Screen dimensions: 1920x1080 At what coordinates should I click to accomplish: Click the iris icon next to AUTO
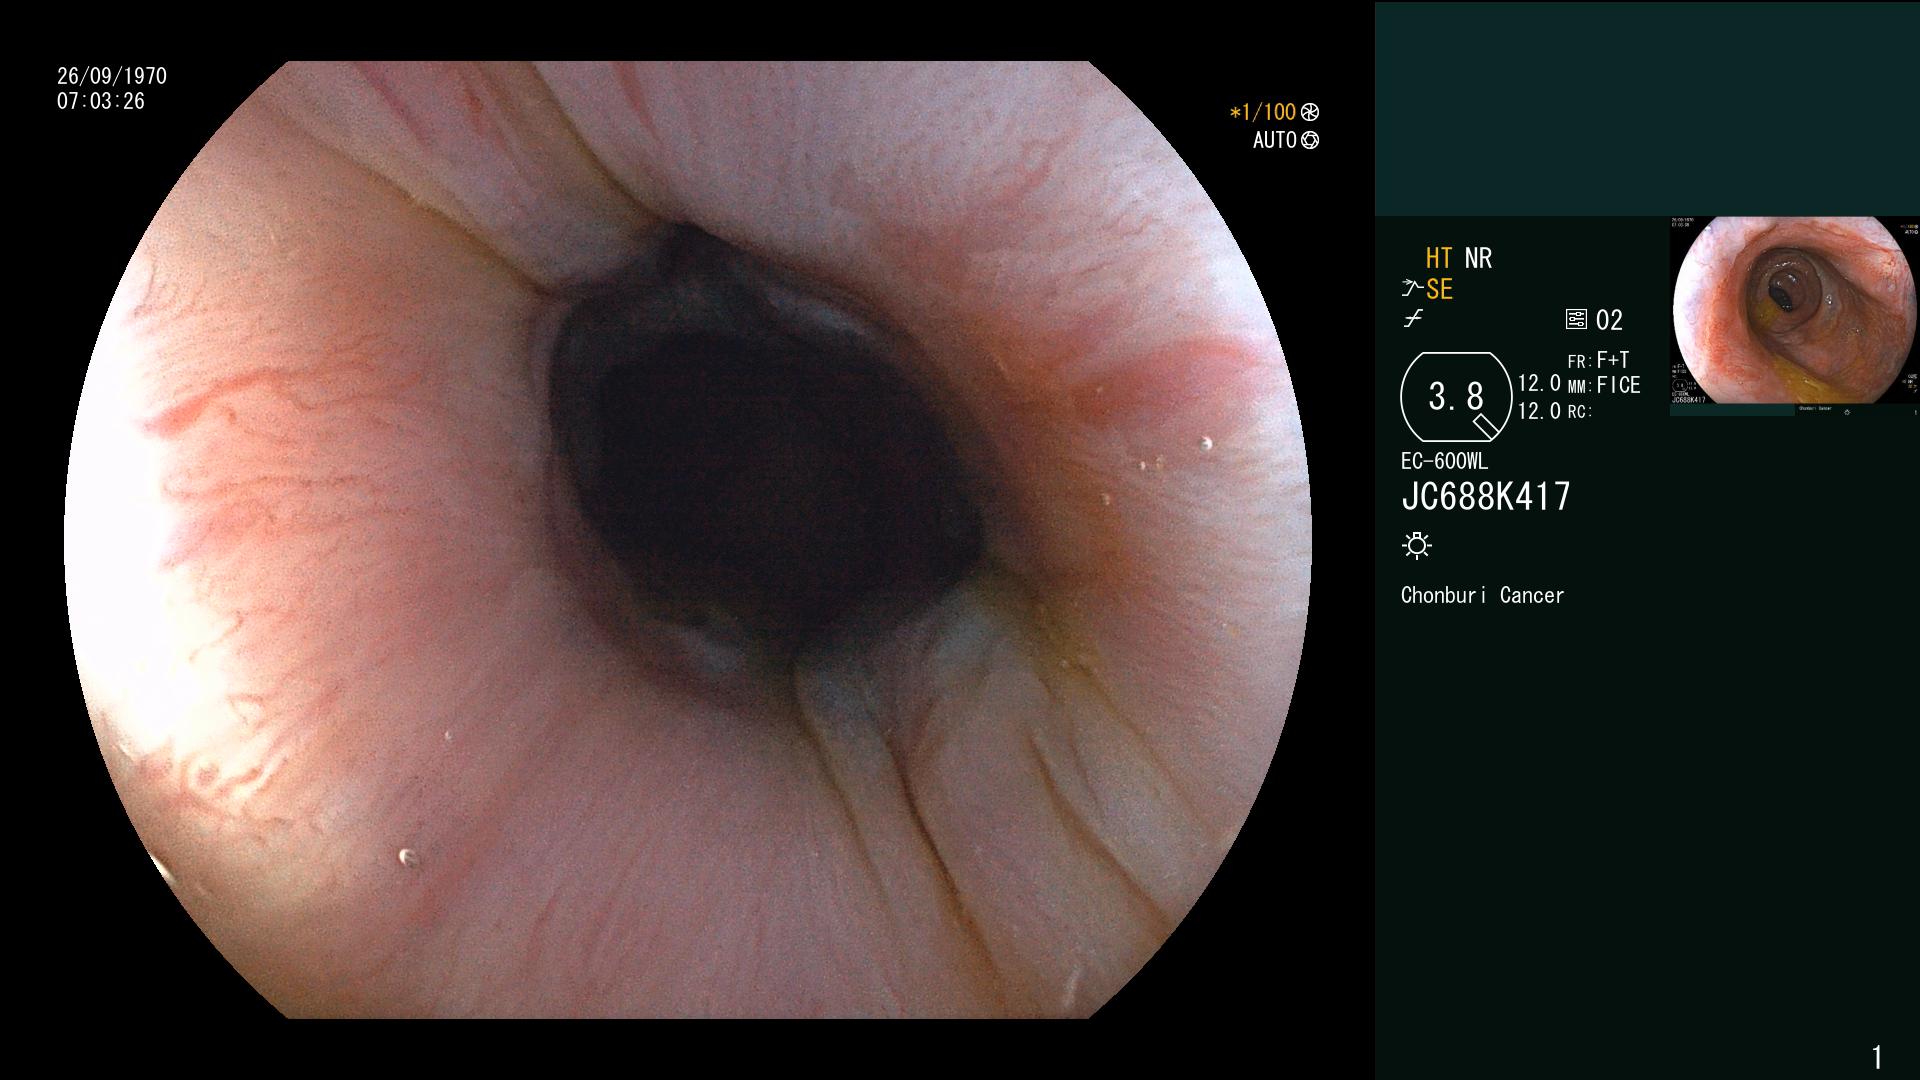(1310, 141)
